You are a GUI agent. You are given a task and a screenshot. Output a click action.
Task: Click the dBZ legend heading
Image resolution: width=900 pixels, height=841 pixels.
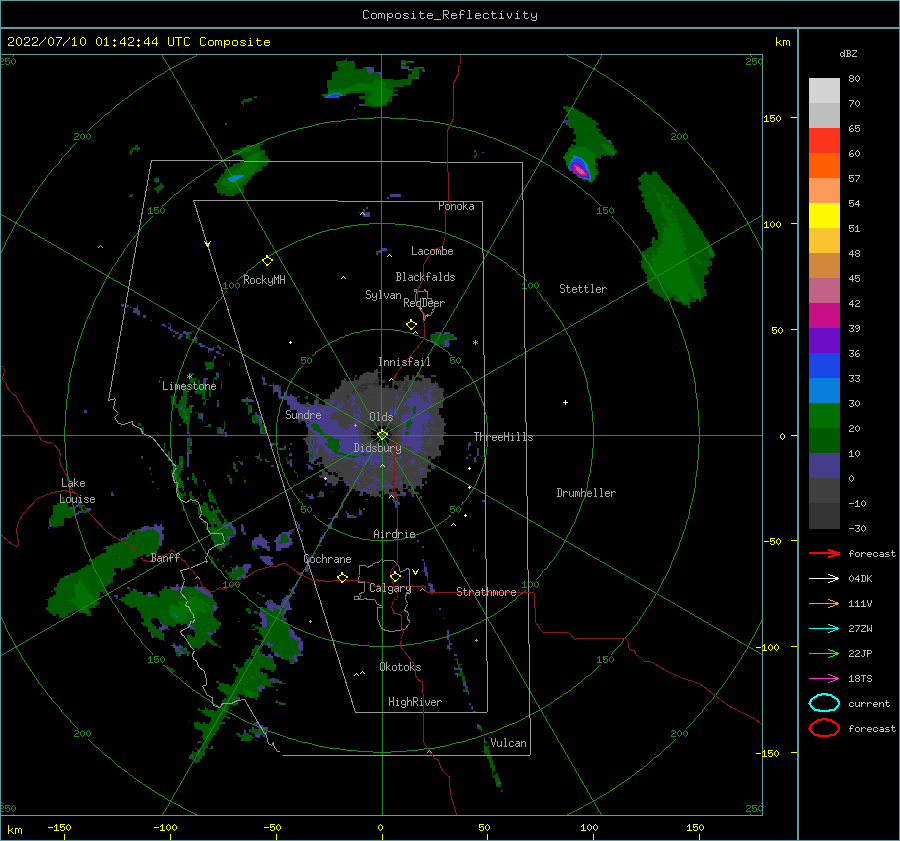click(x=848, y=54)
